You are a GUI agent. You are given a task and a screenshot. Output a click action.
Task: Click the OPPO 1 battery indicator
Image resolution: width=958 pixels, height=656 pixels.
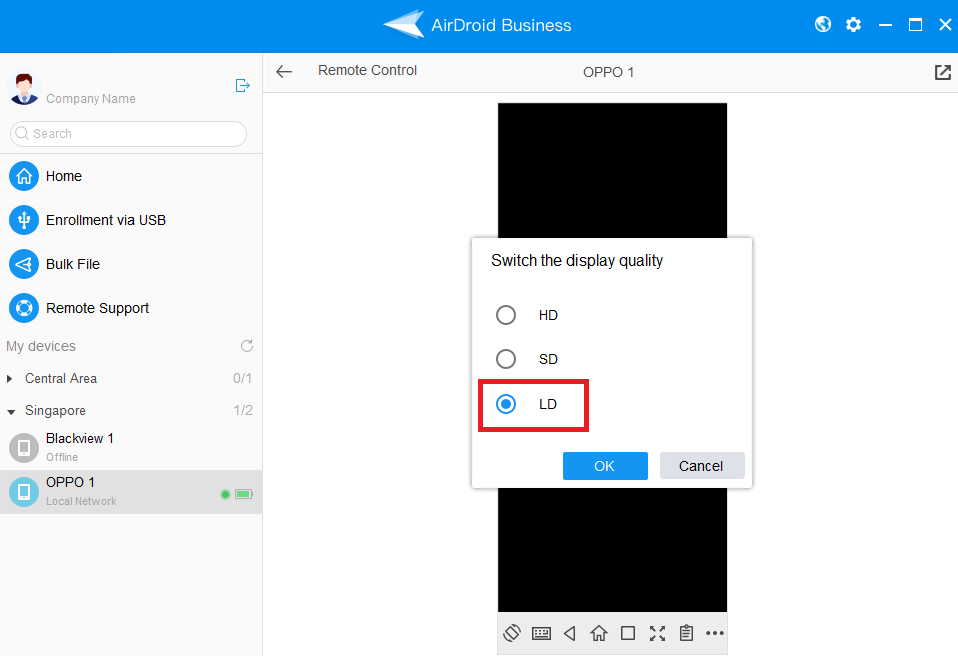[244, 494]
